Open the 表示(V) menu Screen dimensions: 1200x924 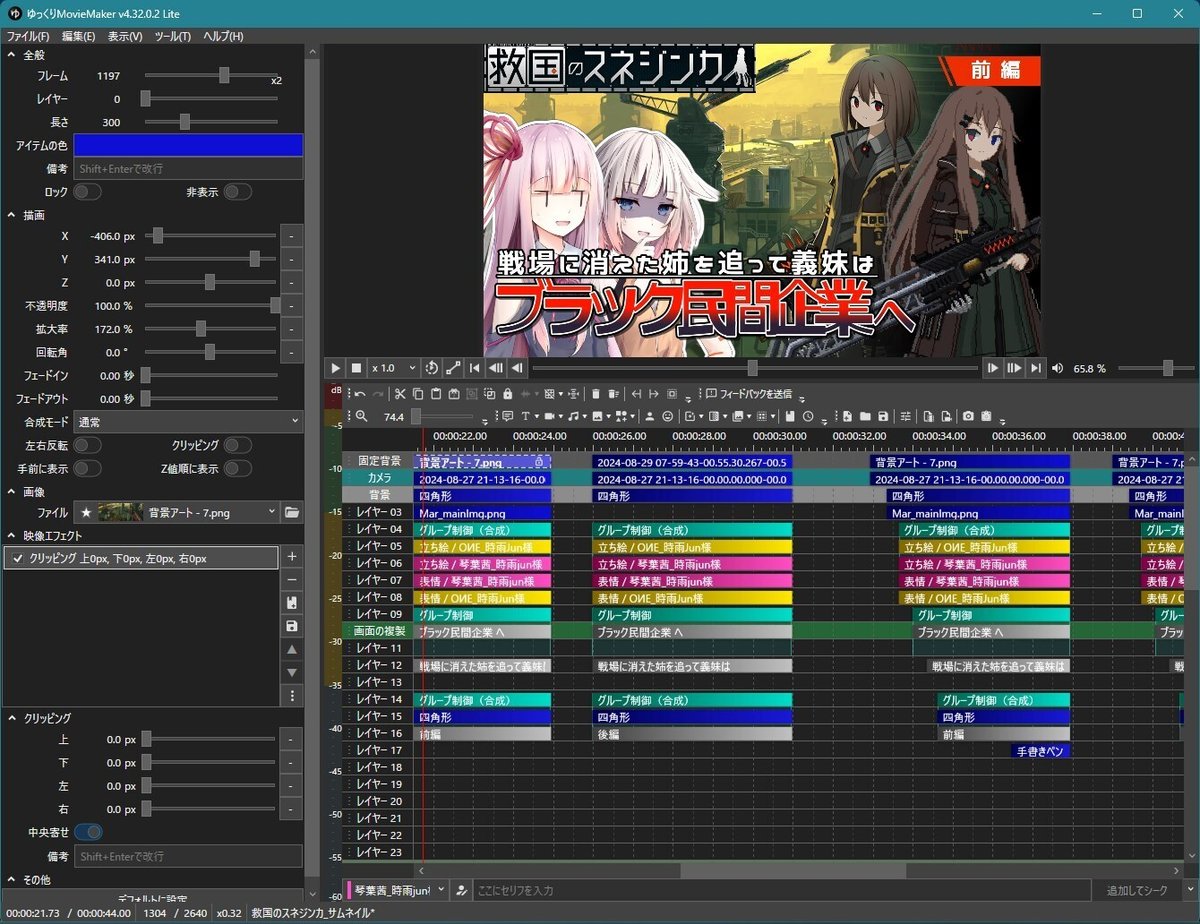[x=125, y=36]
